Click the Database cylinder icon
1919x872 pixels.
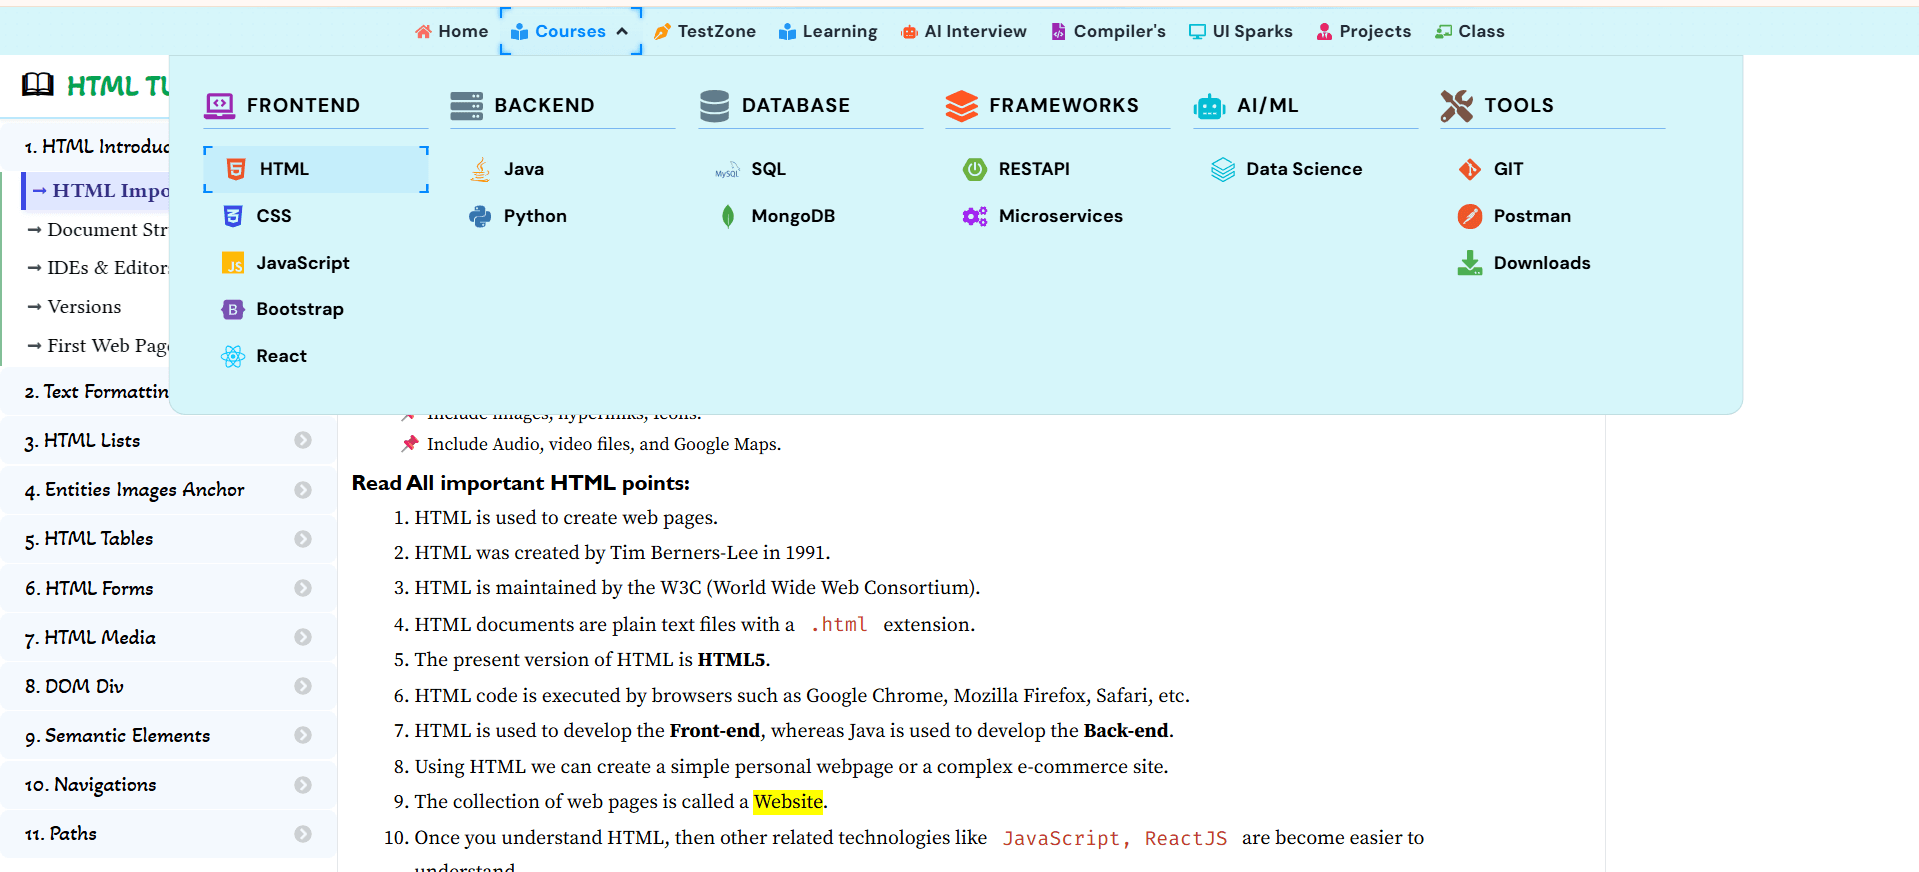coord(714,105)
